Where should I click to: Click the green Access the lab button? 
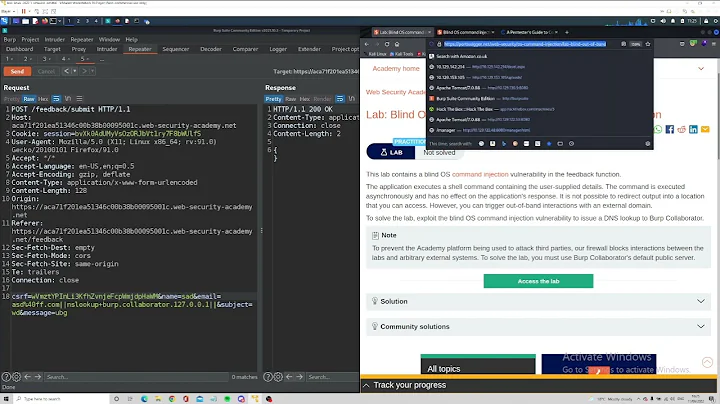click(x=538, y=281)
